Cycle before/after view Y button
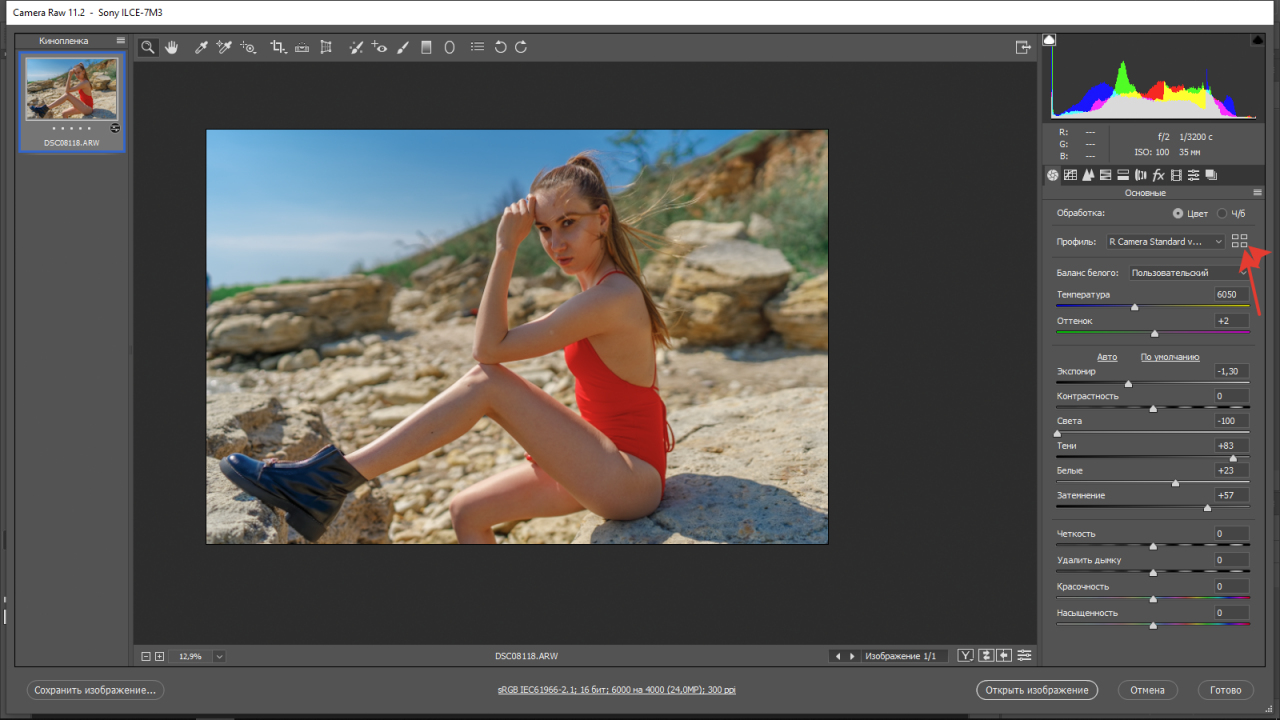 (x=965, y=656)
